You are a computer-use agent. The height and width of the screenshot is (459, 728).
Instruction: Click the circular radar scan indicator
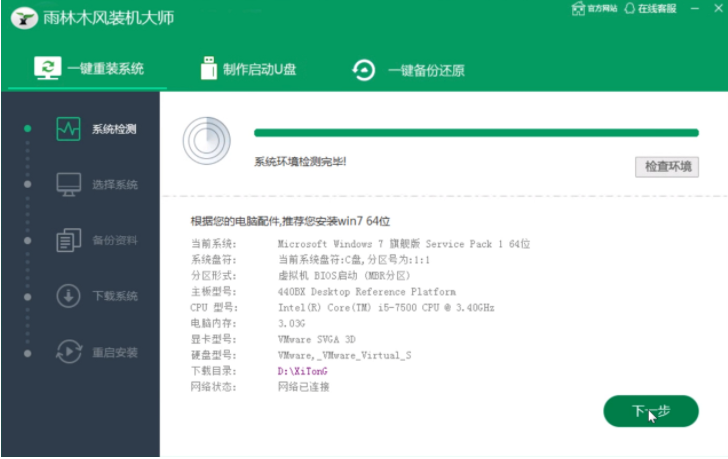click(x=207, y=141)
